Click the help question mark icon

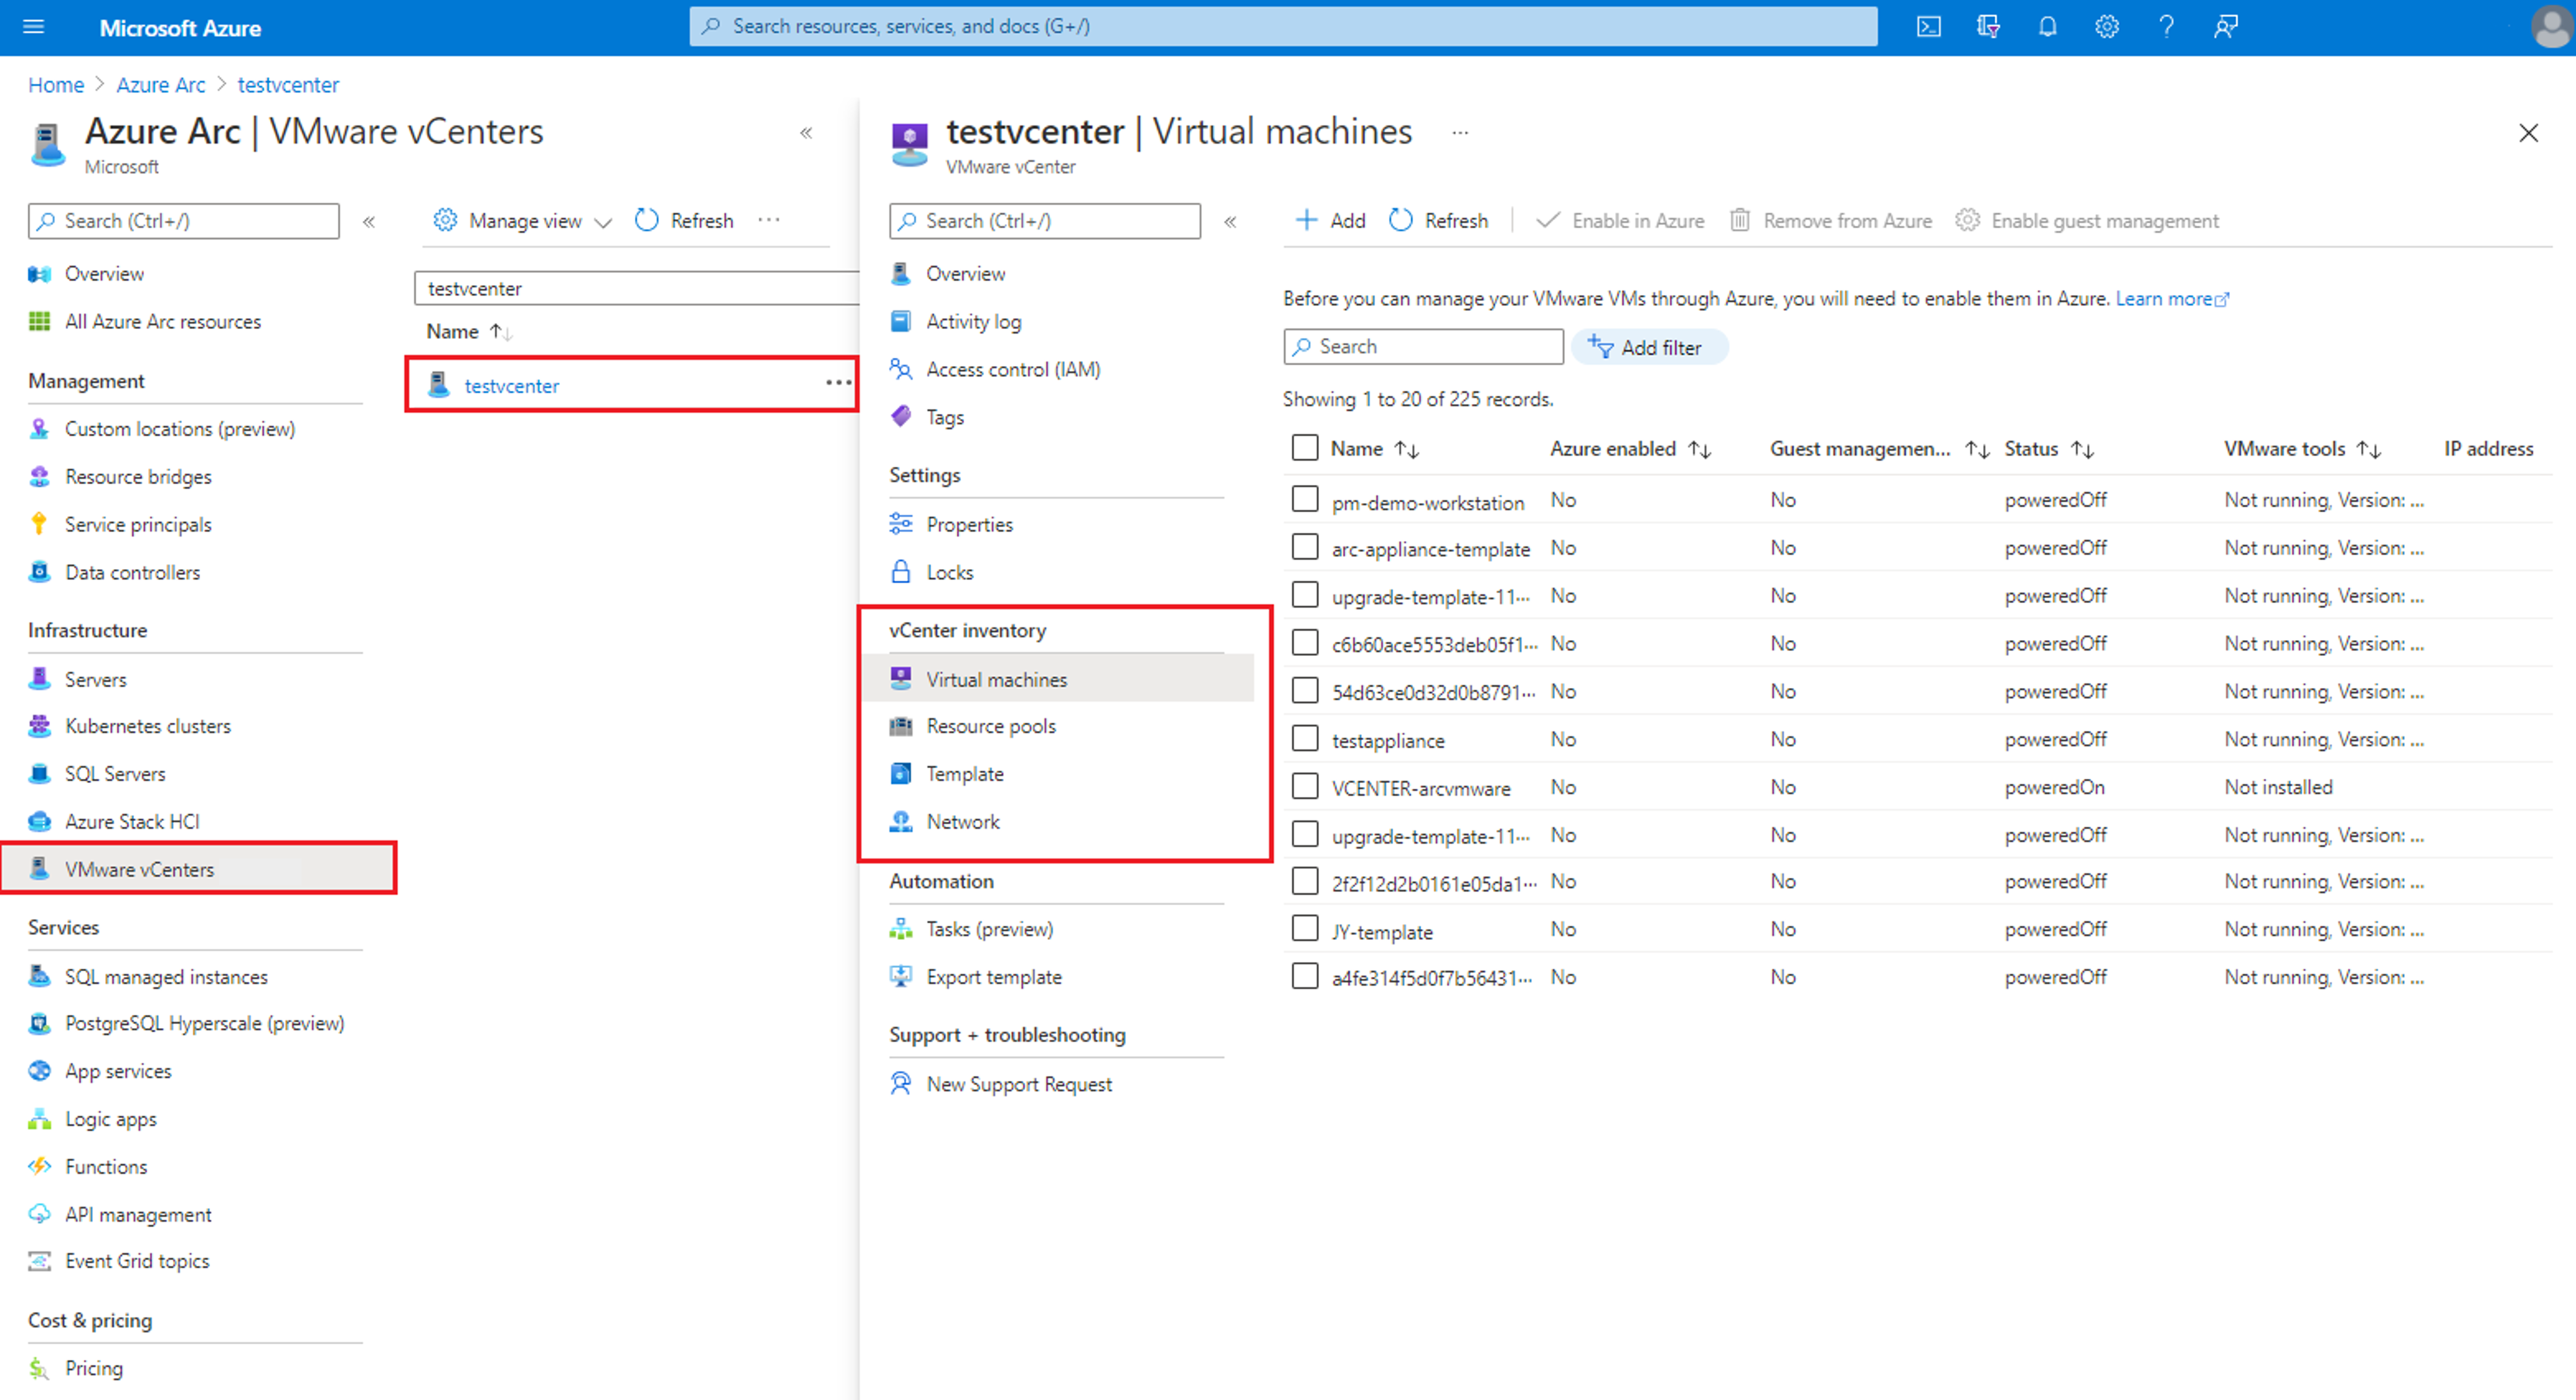2166,27
